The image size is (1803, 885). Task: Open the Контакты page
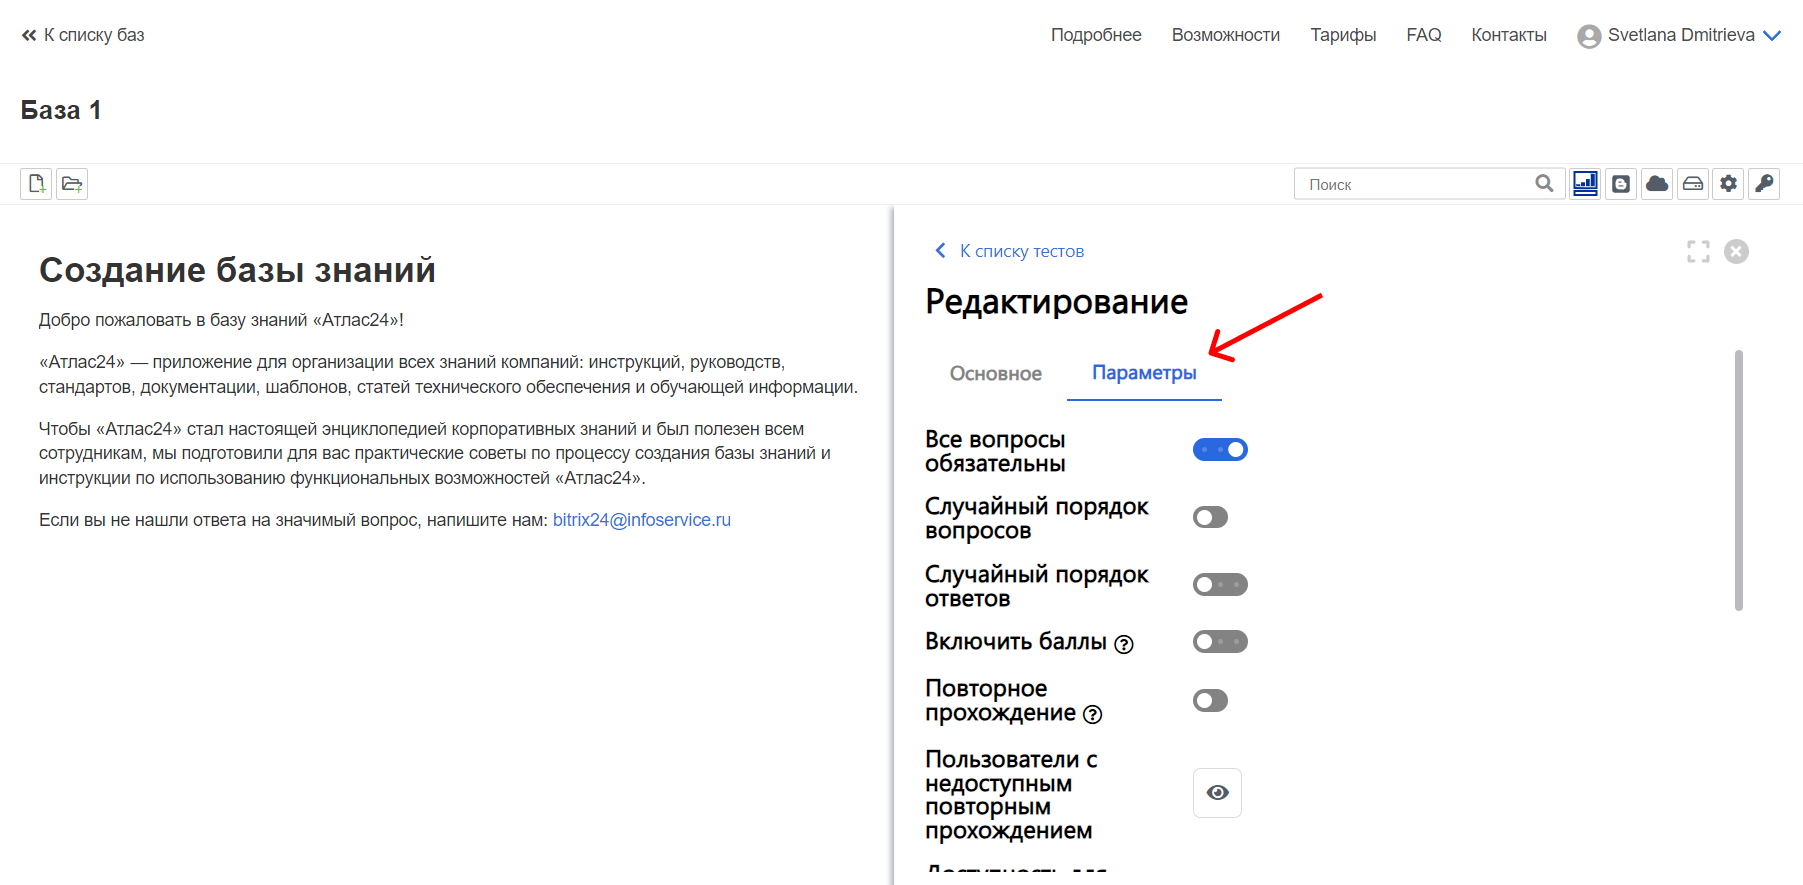click(1509, 35)
